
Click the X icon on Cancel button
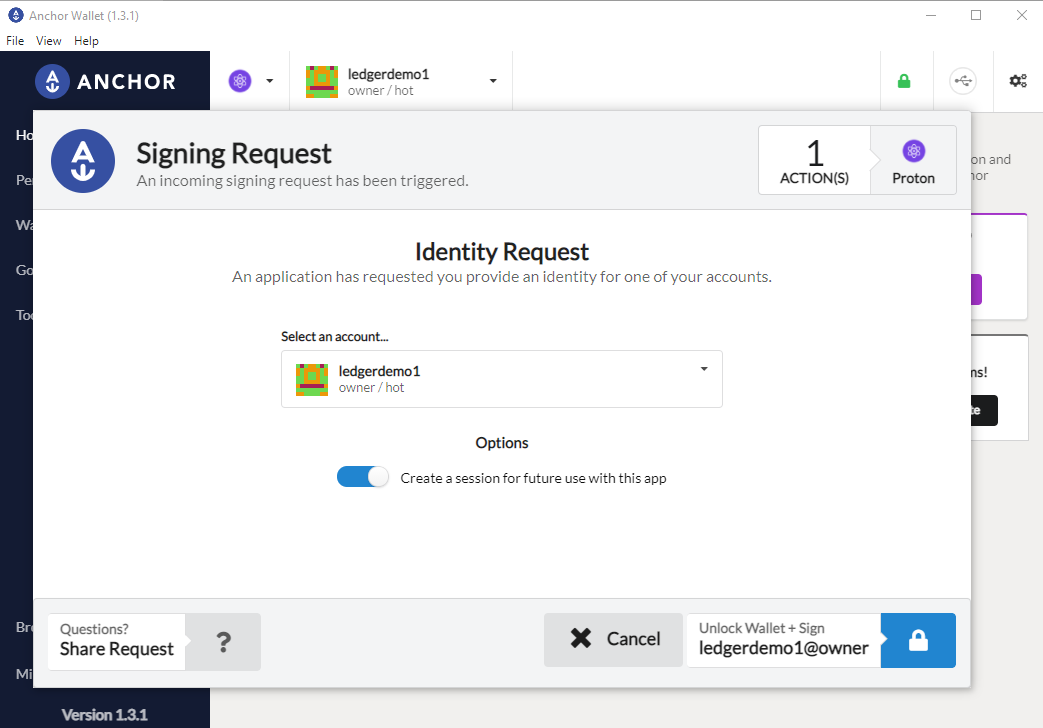click(x=581, y=638)
